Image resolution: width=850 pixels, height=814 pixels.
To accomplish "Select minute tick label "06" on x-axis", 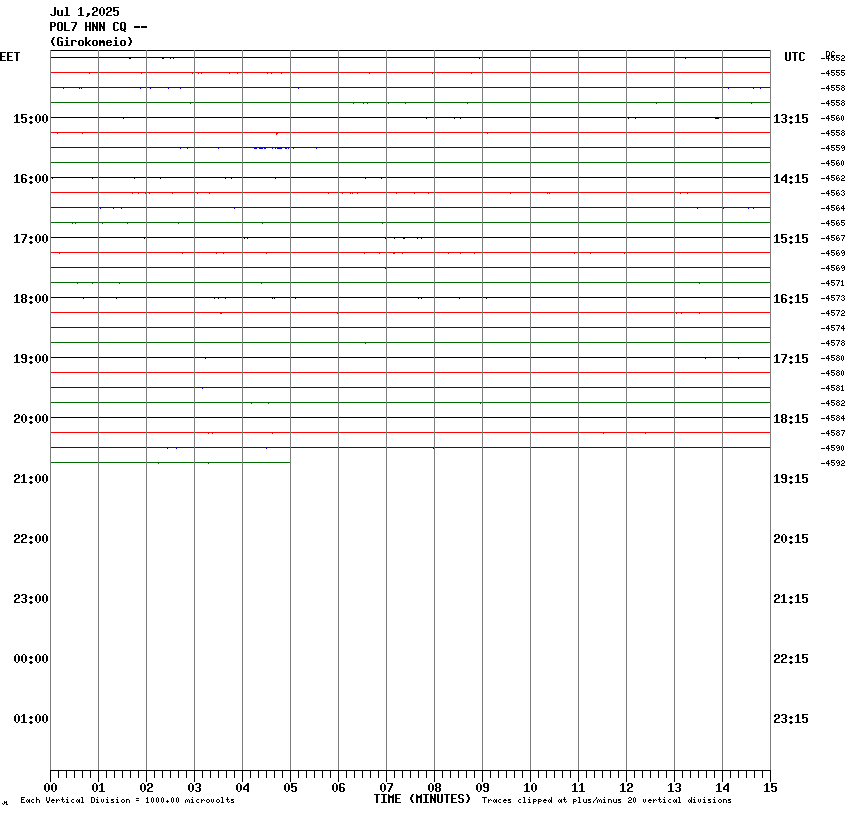I will 338,788.
